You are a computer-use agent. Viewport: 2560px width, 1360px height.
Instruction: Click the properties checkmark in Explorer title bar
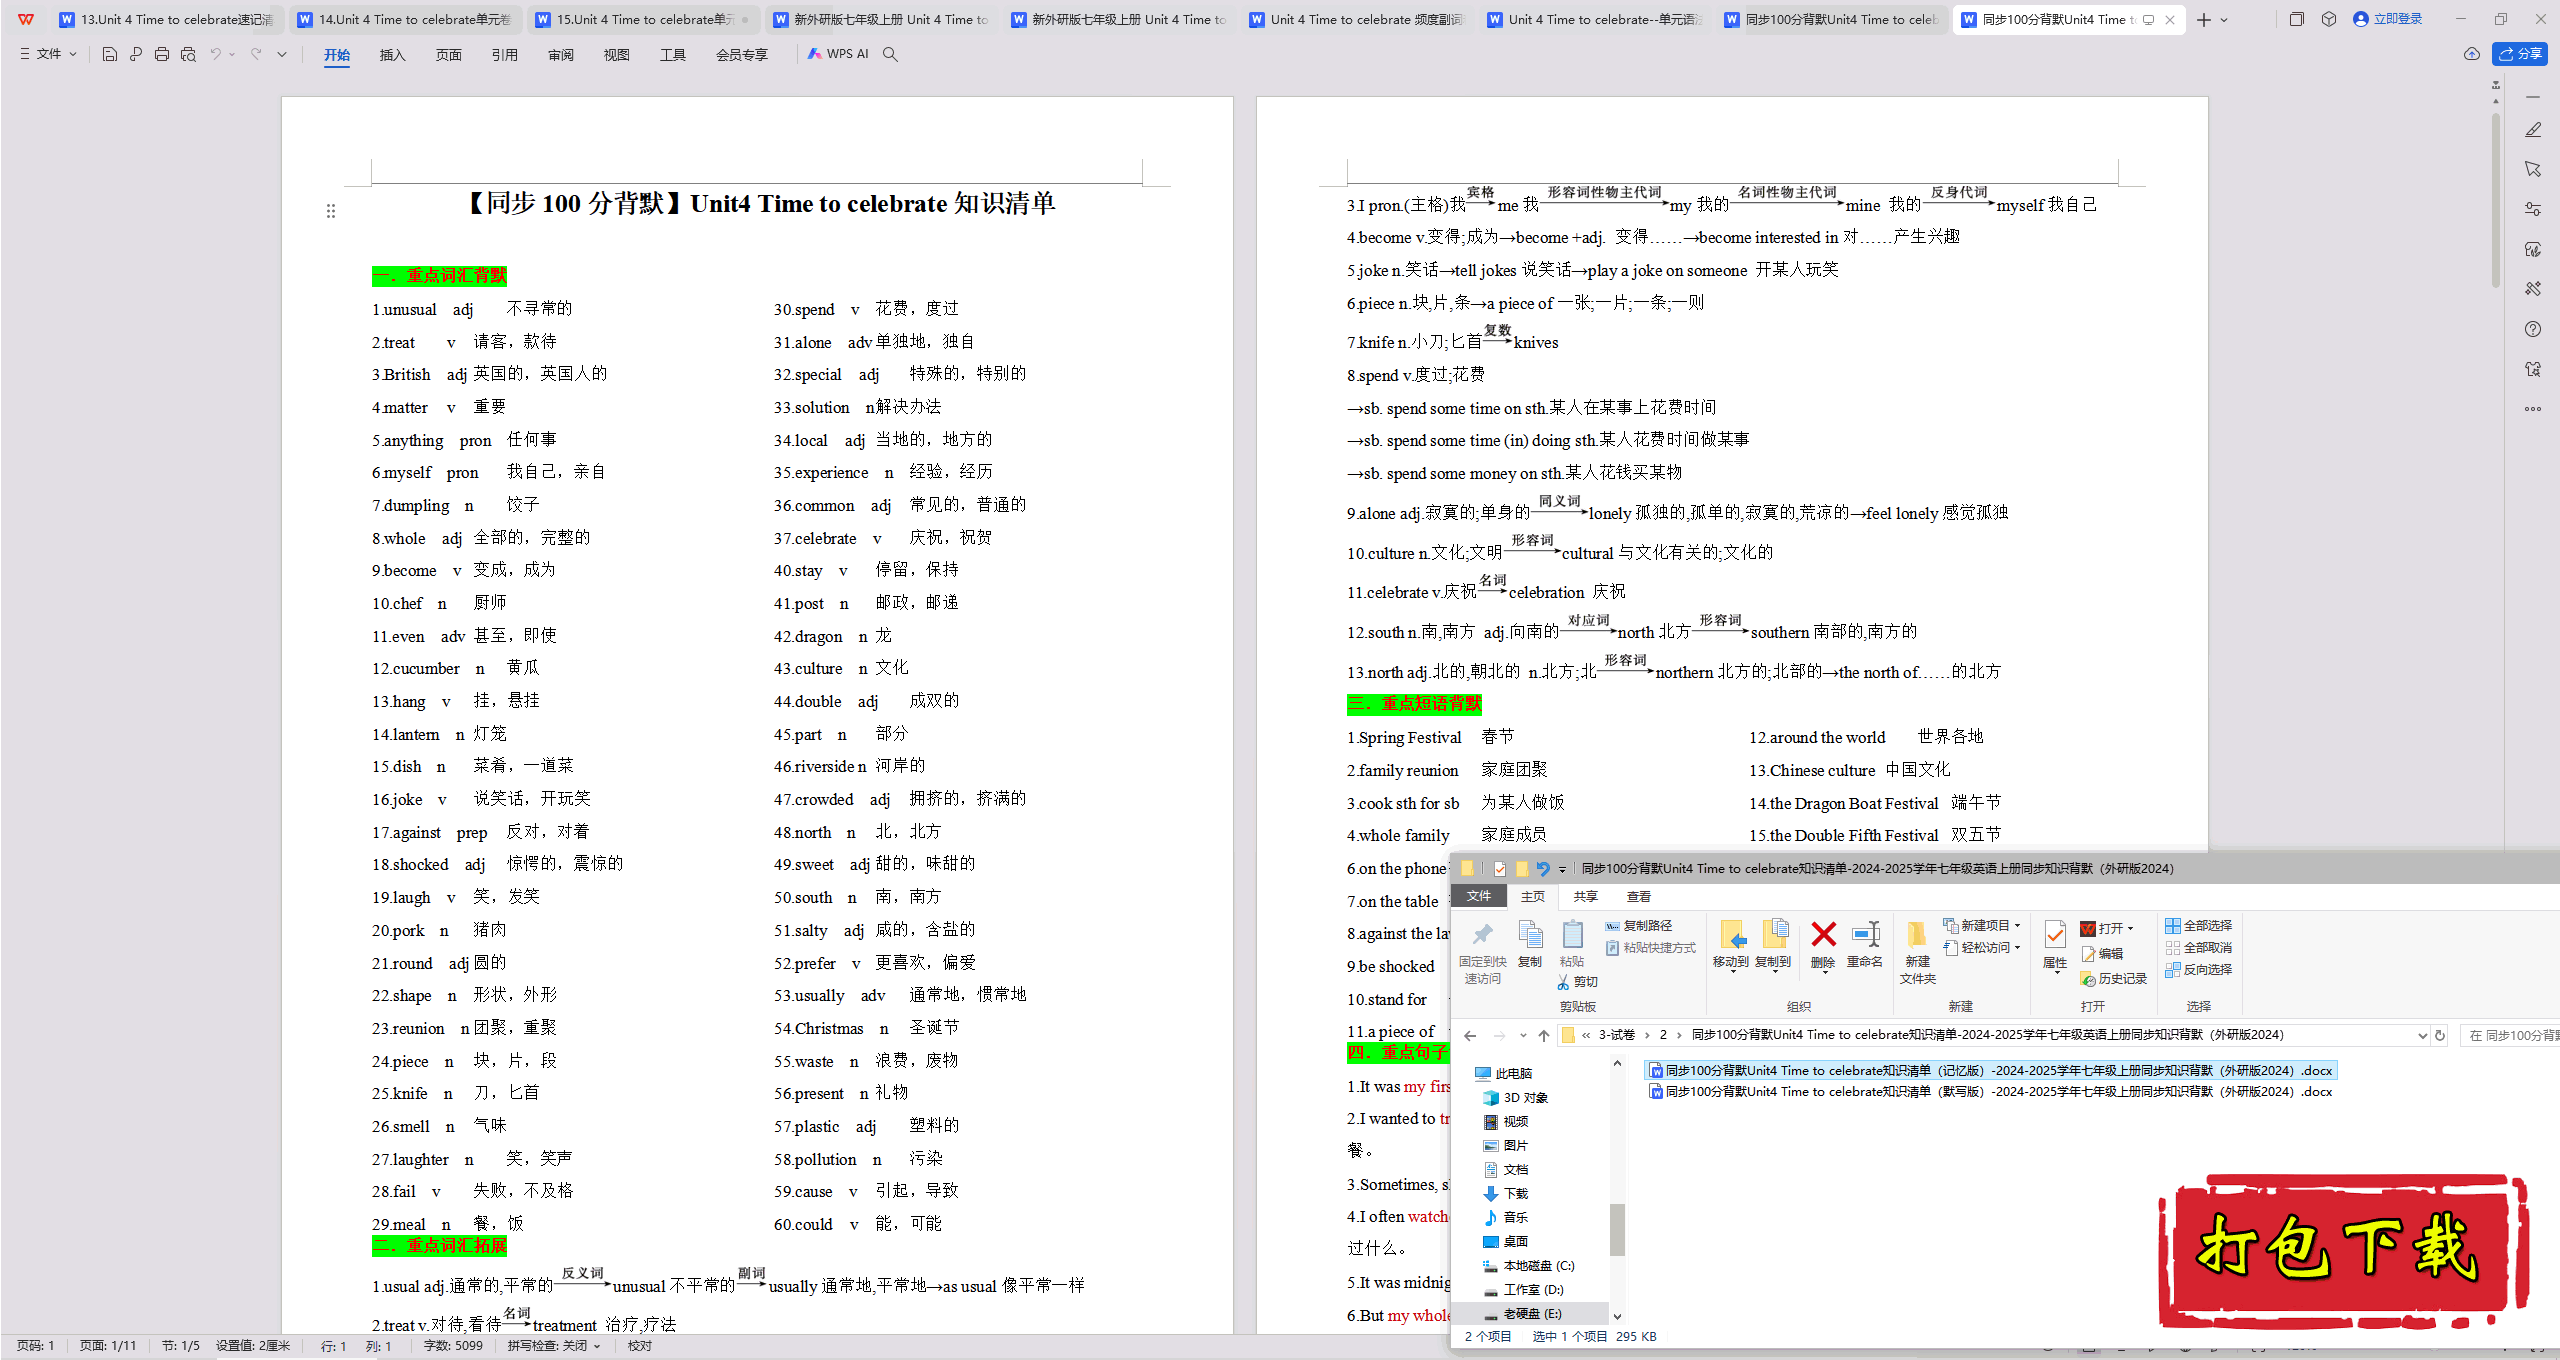tap(1500, 869)
